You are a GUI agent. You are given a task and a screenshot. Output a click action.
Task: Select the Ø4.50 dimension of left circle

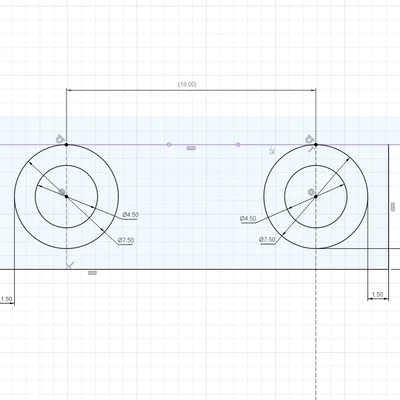click(x=130, y=215)
